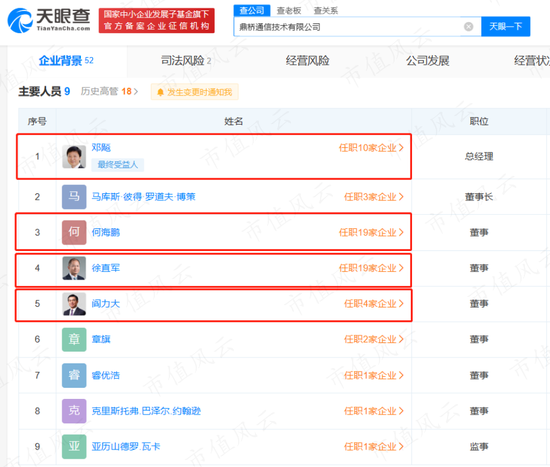Expand 任职10家企业 for 邓飚

pos(371,148)
